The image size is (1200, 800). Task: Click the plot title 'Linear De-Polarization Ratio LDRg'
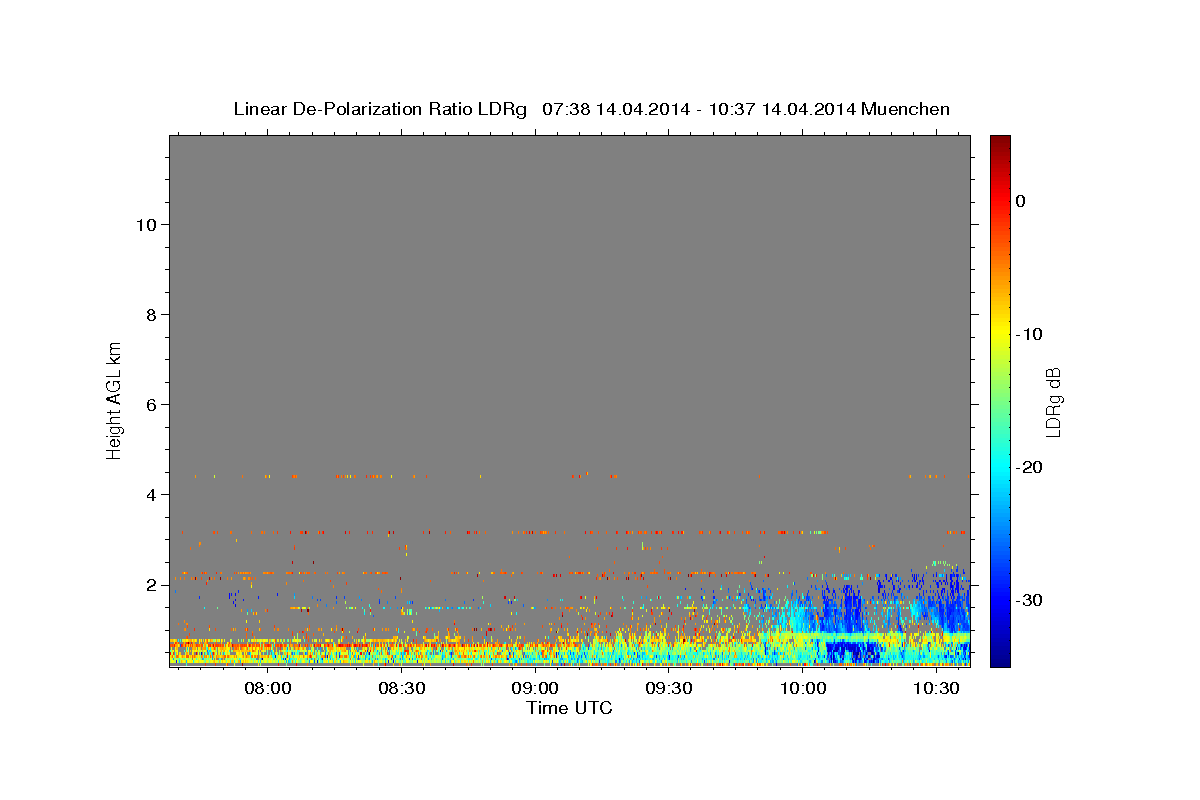(380, 109)
